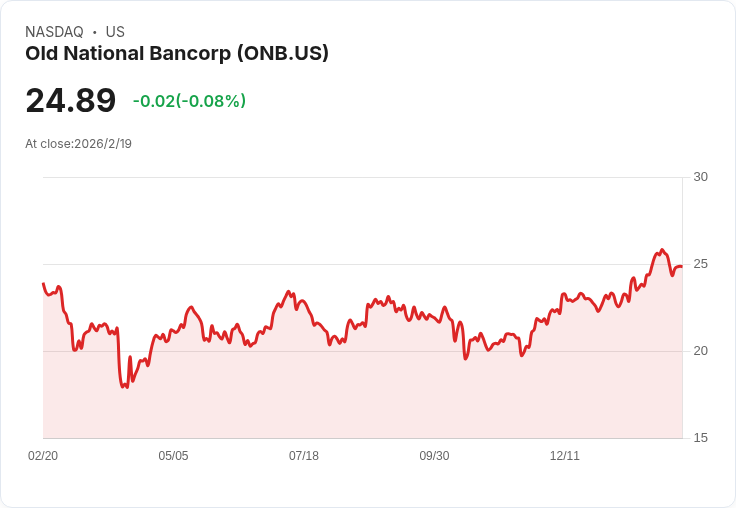Select the 07/18 date label

304,456
